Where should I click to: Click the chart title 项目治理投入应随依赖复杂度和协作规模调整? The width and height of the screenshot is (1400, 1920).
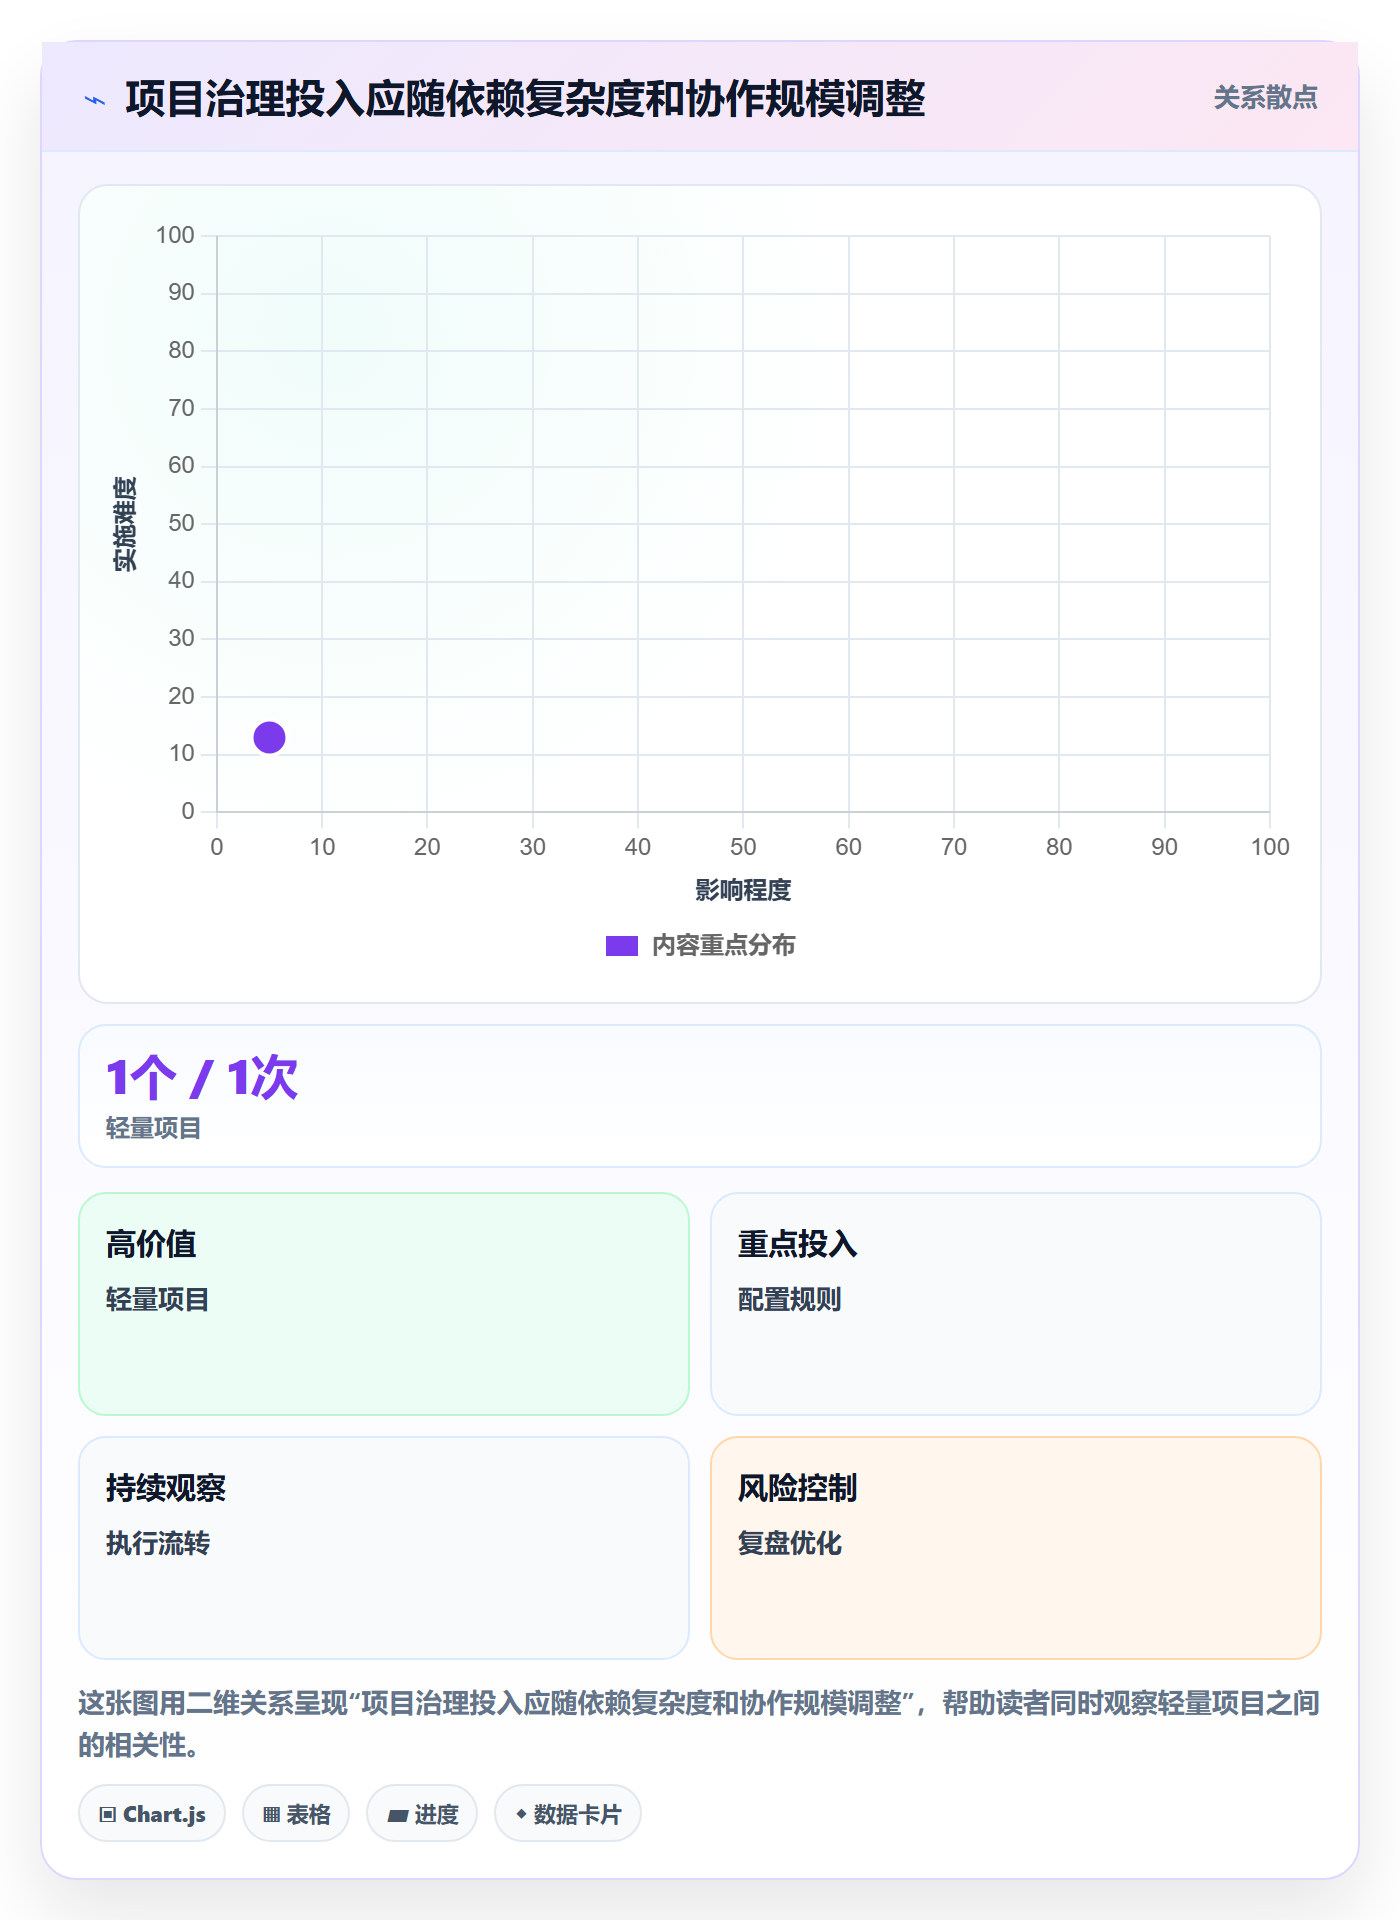coord(525,99)
